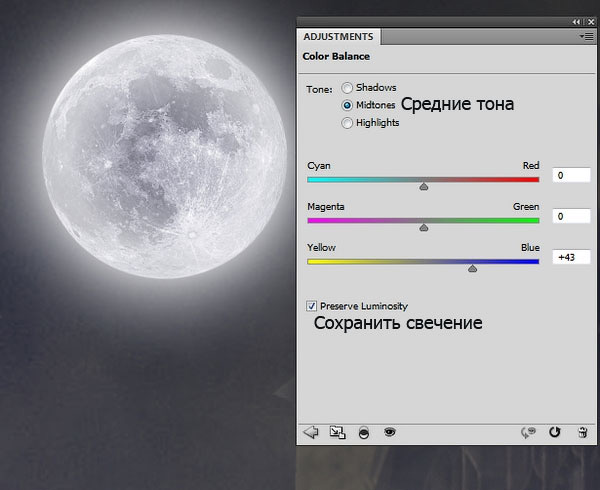Reset adjustment to defaults icon
The image size is (600, 490).
554,432
